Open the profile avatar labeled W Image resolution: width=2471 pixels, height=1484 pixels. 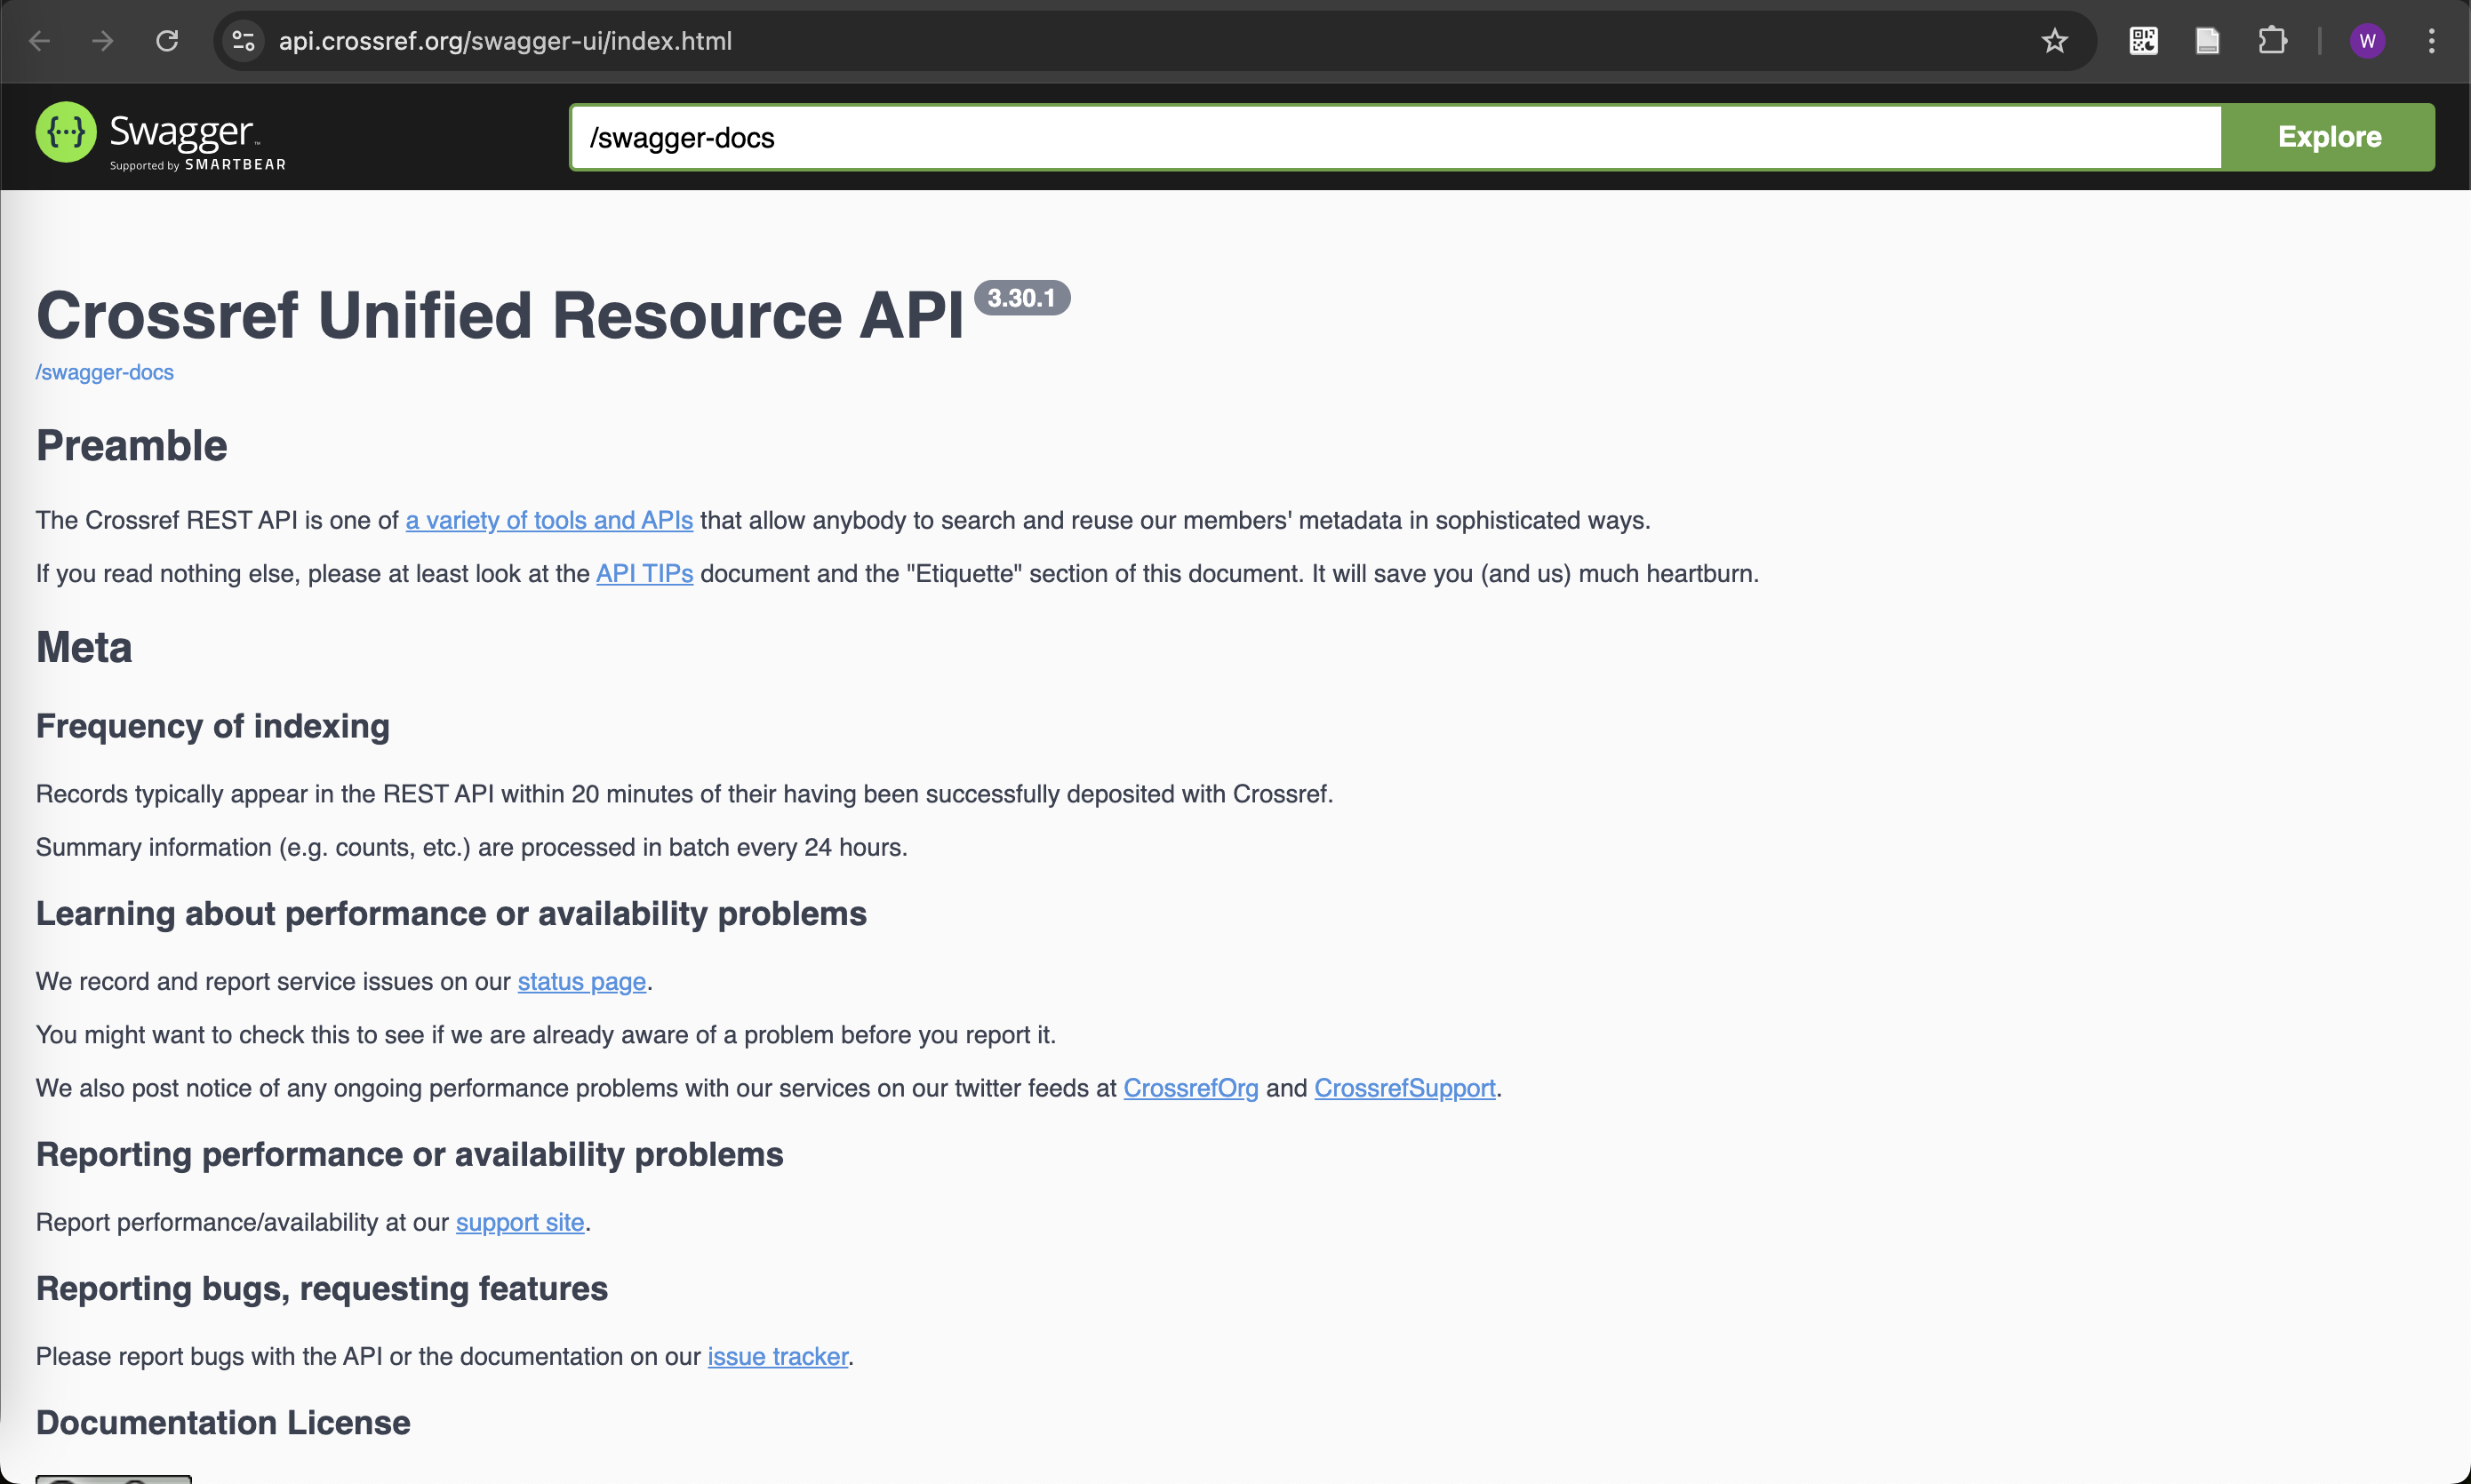(x=2367, y=41)
